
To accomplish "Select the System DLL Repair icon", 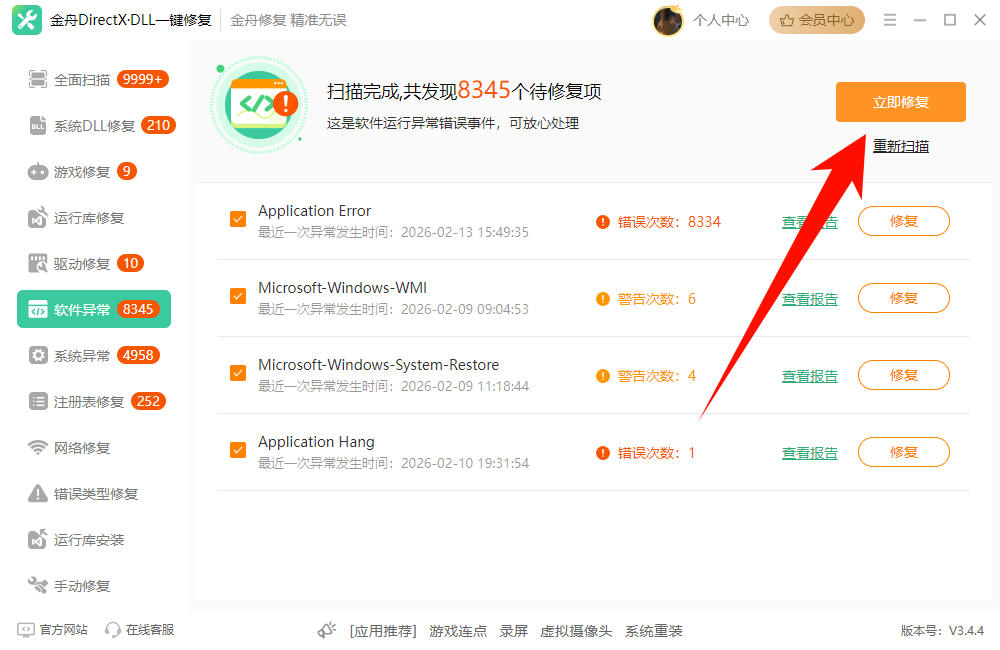I will [38, 126].
